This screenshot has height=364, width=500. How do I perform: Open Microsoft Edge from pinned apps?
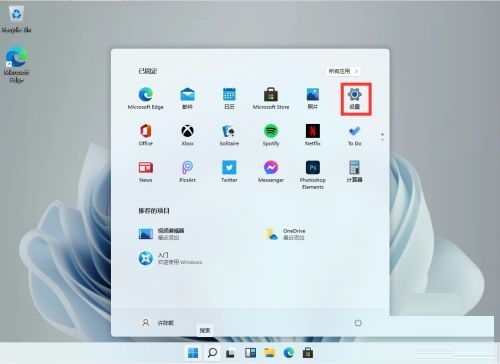[x=146, y=99]
